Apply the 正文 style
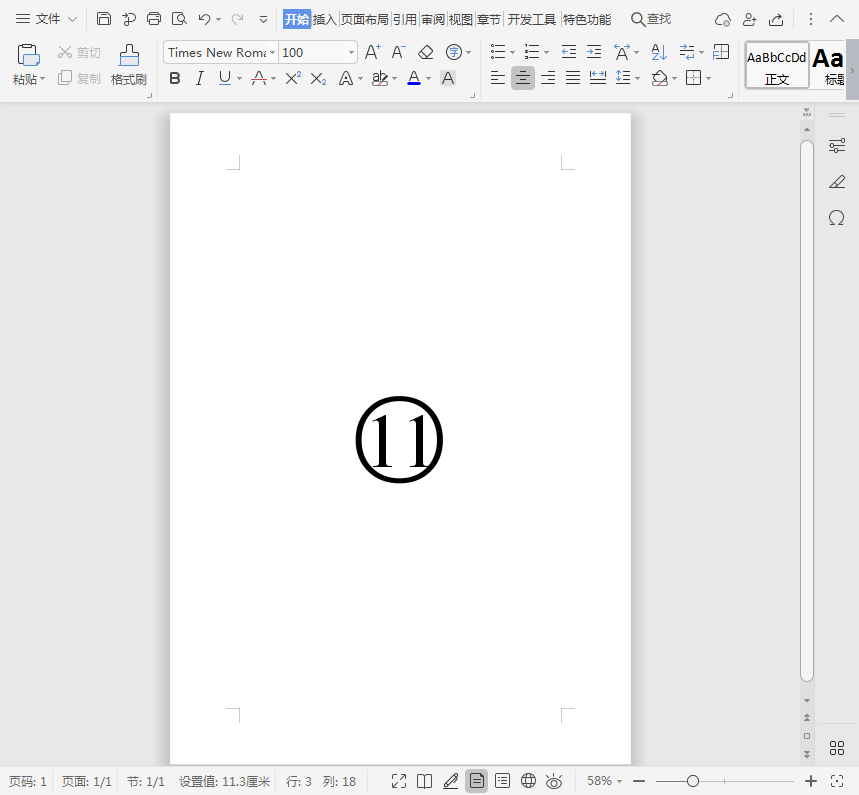The image size is (859, 795). coord(777,65)
